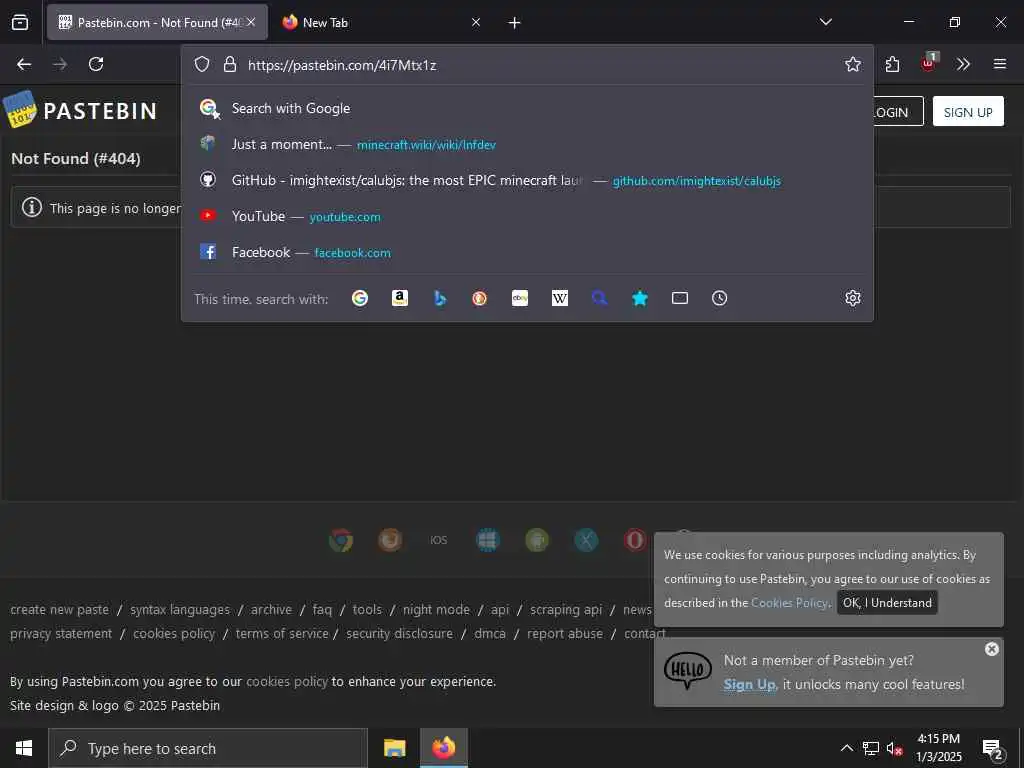Image resolution: width=1024 pixels, height=768 pixels.
Task: Open the archive footer link
Action: [x=271, y=609]
